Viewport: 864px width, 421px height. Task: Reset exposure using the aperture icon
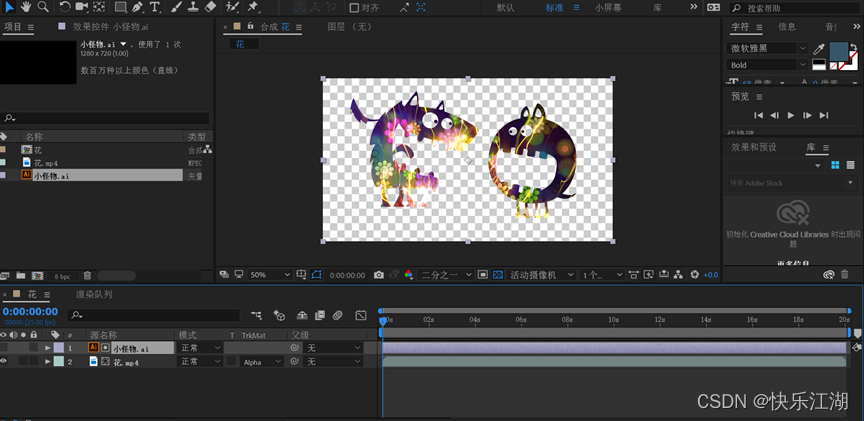coord(695,274)
